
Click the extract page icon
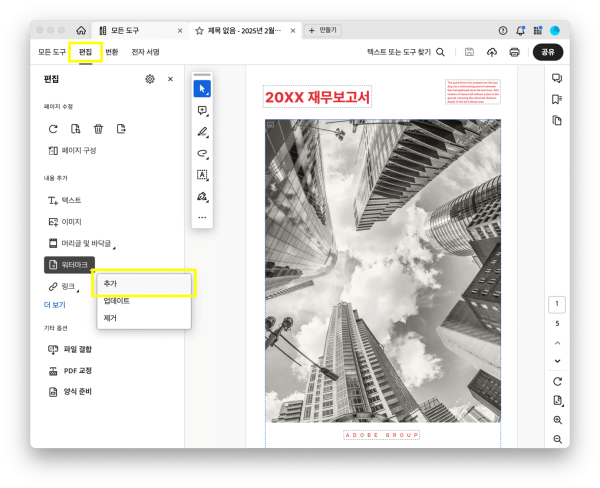(121, 129)
